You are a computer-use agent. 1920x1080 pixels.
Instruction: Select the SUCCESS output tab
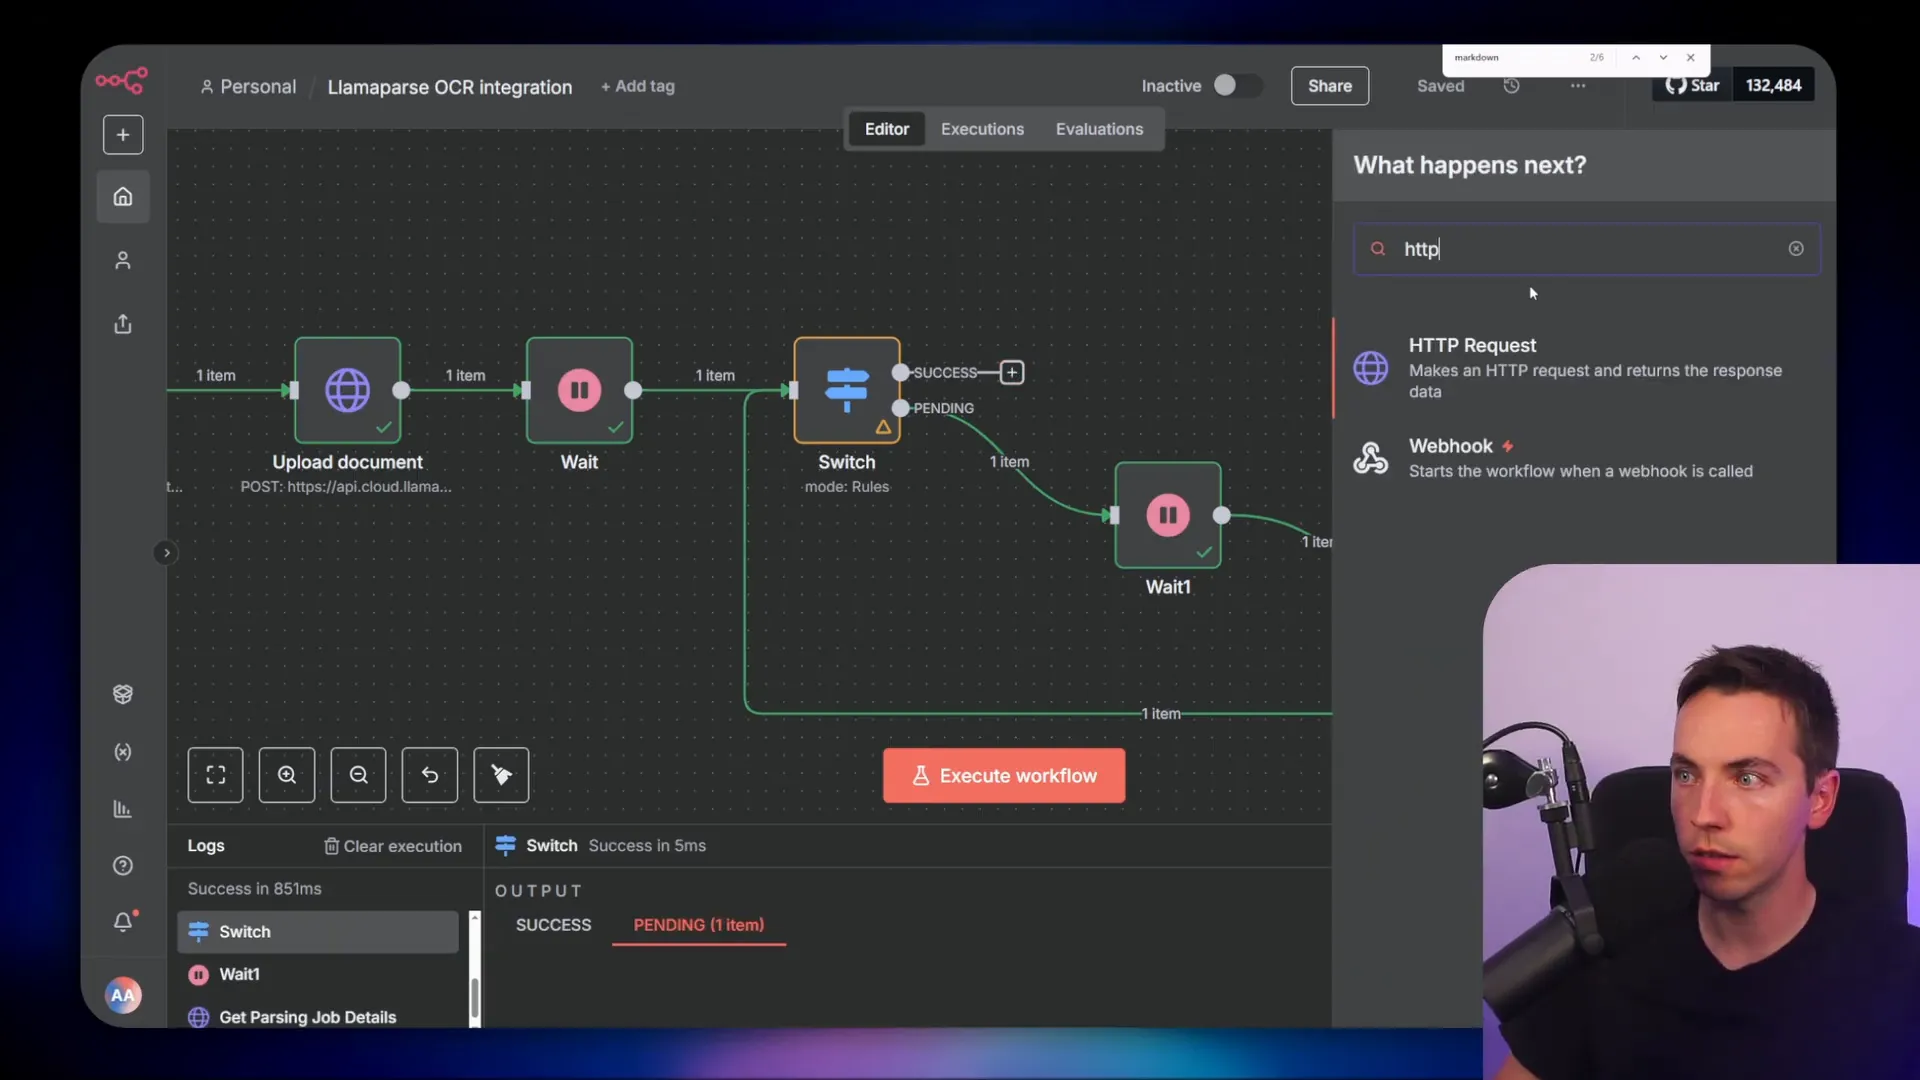[x=553, y=925]
